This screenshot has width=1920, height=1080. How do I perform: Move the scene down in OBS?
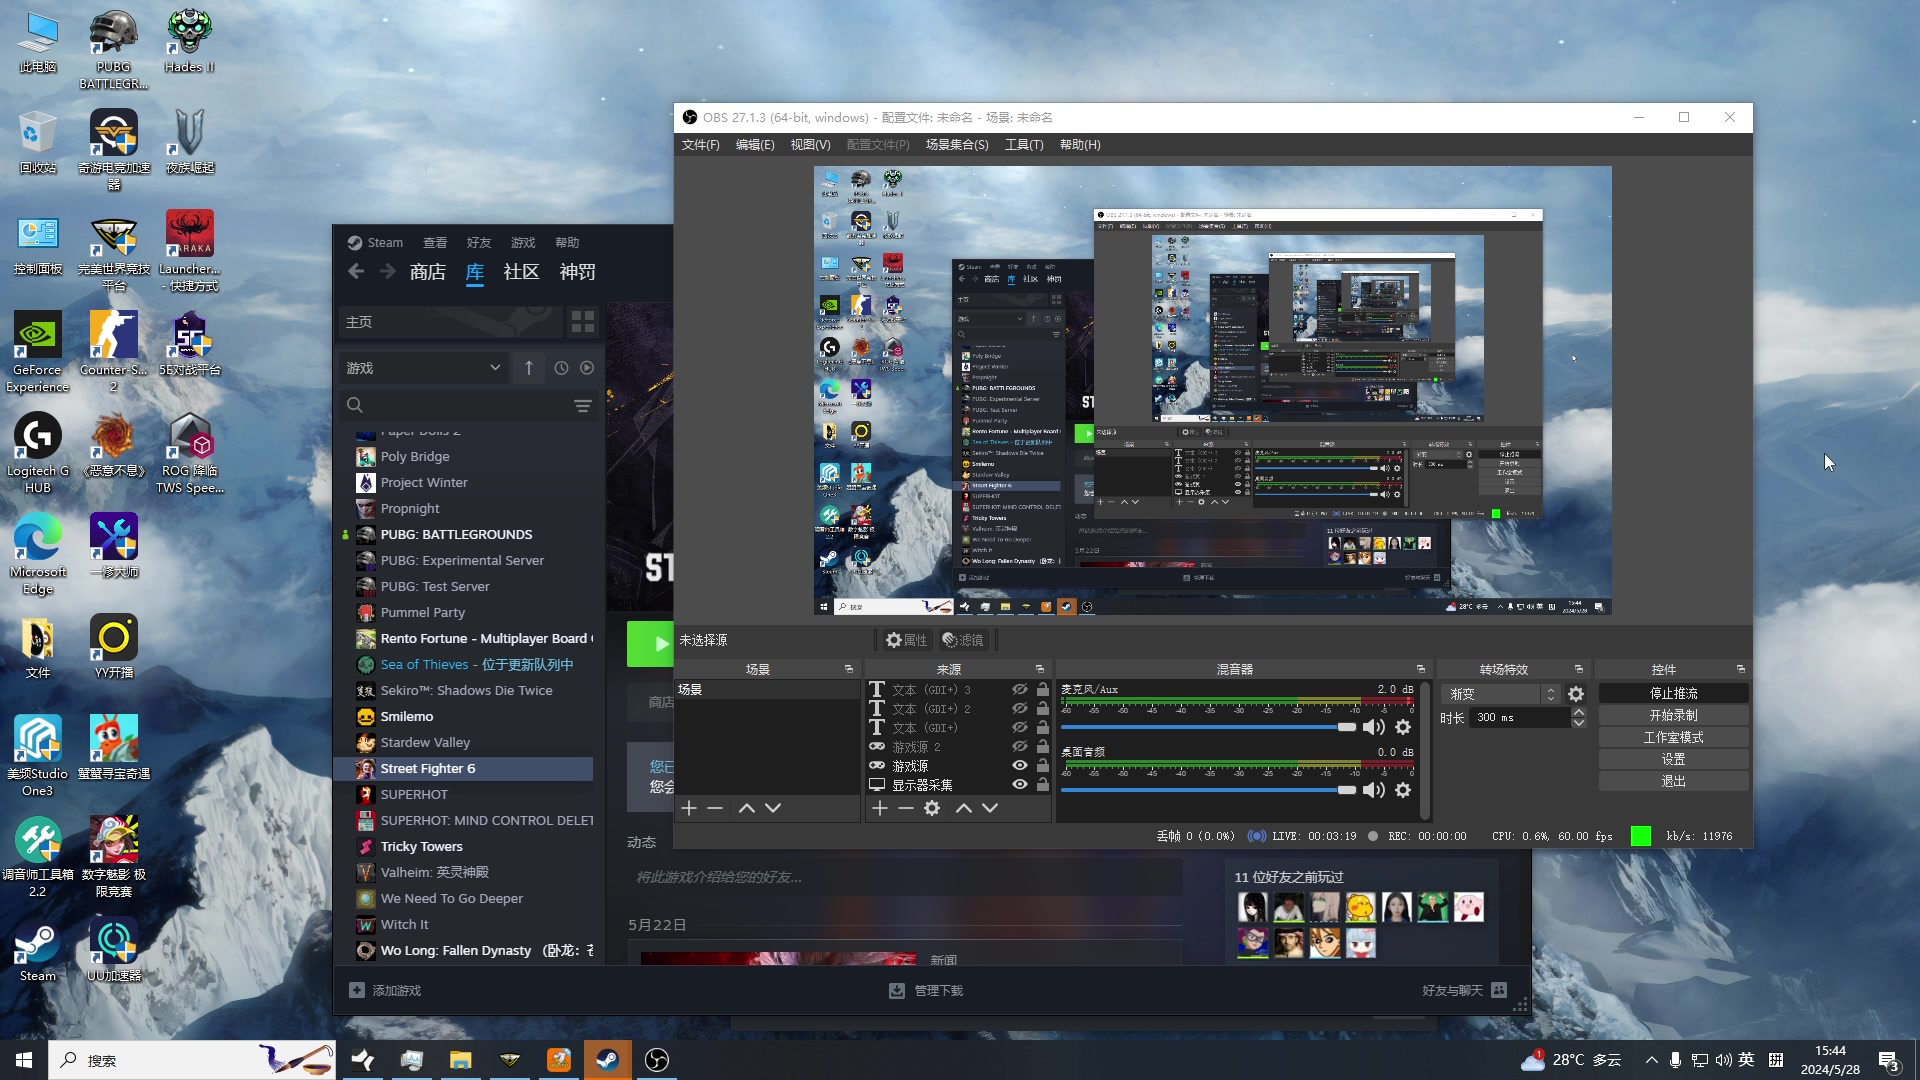pyautogui.click(x=773, y=808)
